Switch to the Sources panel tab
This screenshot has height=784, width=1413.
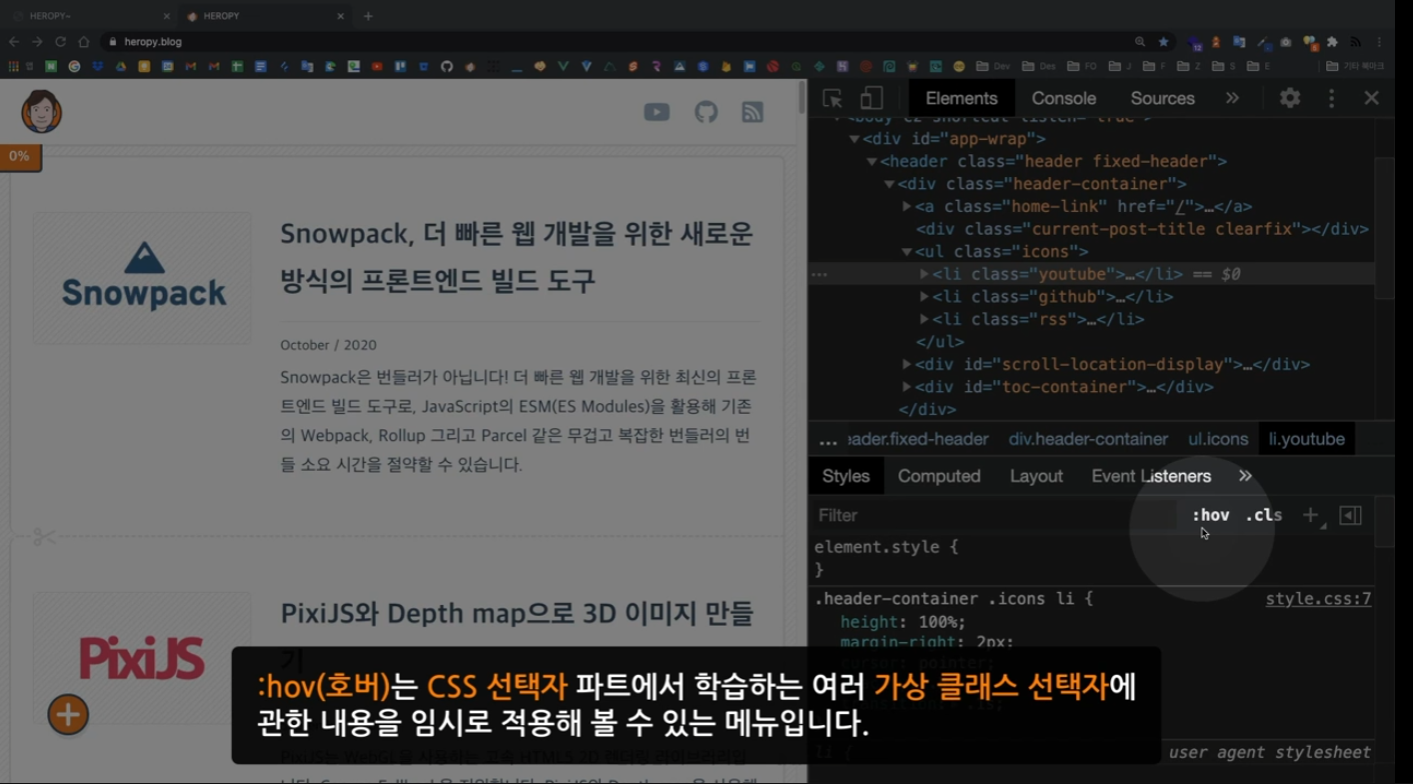(x=1162, y=98)
